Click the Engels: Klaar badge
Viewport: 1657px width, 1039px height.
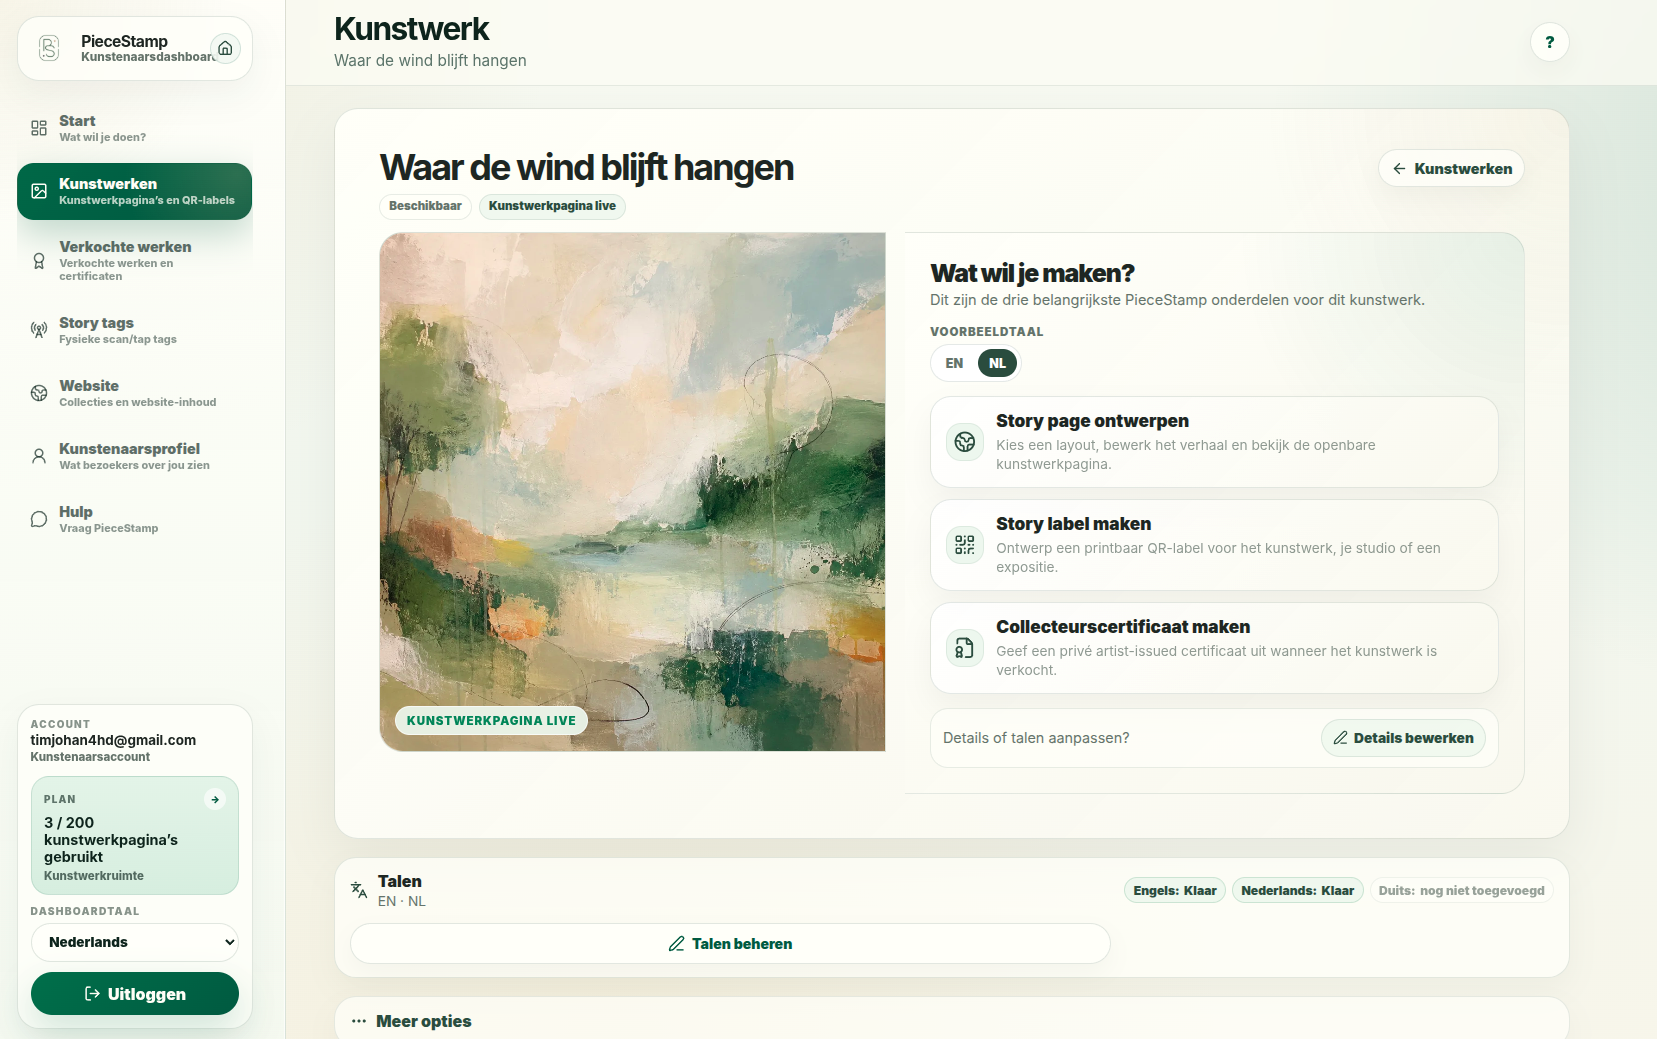click(1175, 890)
